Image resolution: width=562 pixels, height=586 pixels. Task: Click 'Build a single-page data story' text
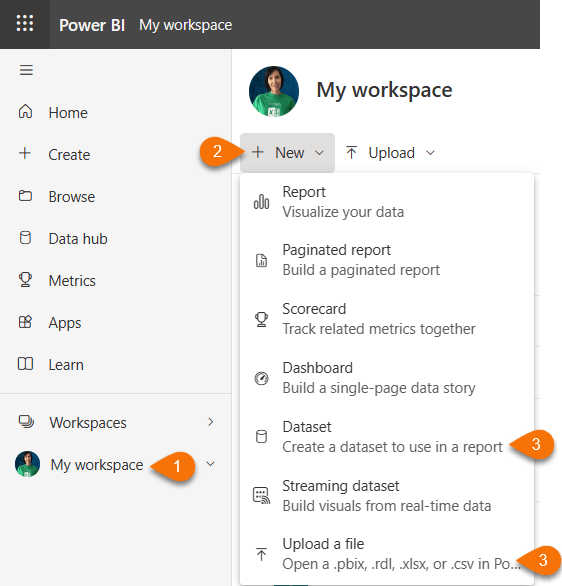[379, 388]
